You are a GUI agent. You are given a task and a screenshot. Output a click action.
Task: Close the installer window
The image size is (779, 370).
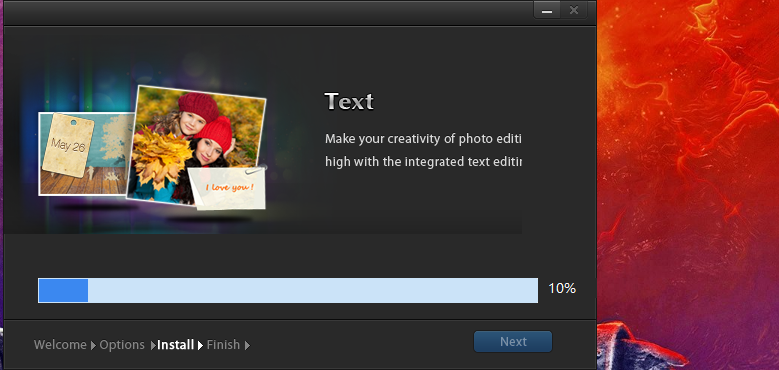pos(574,10)
